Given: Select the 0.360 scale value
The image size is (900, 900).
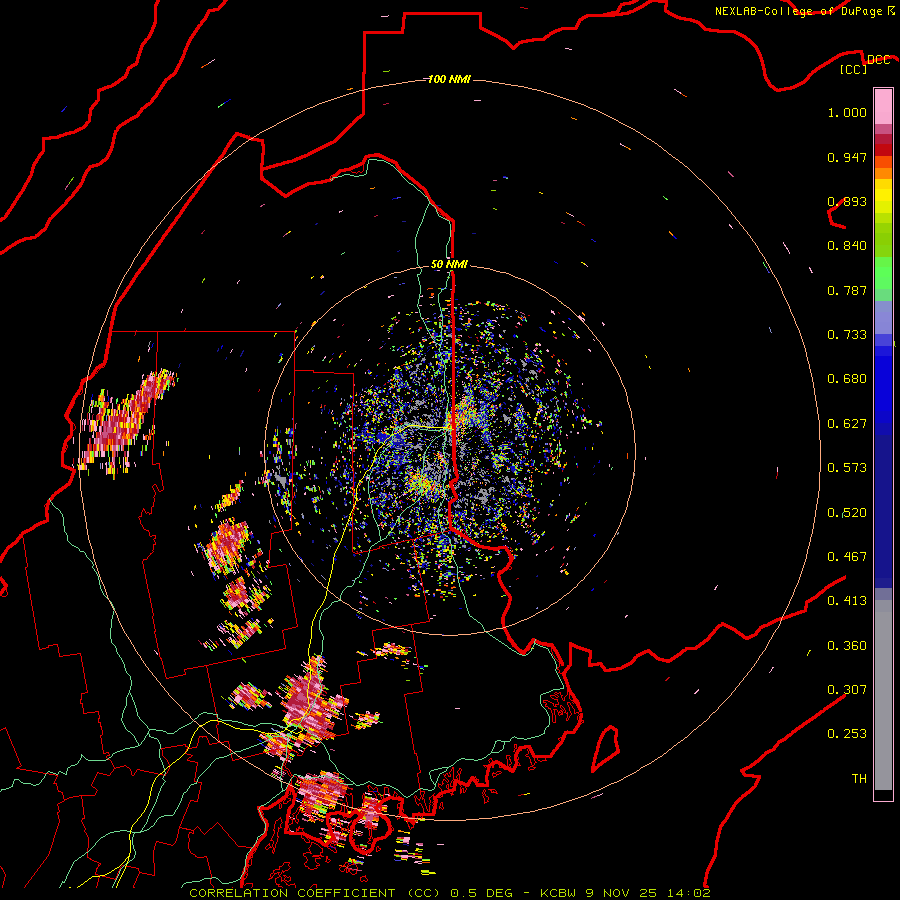Looking at the screenshot, I should pyautogui.click(x=847, y=646).
